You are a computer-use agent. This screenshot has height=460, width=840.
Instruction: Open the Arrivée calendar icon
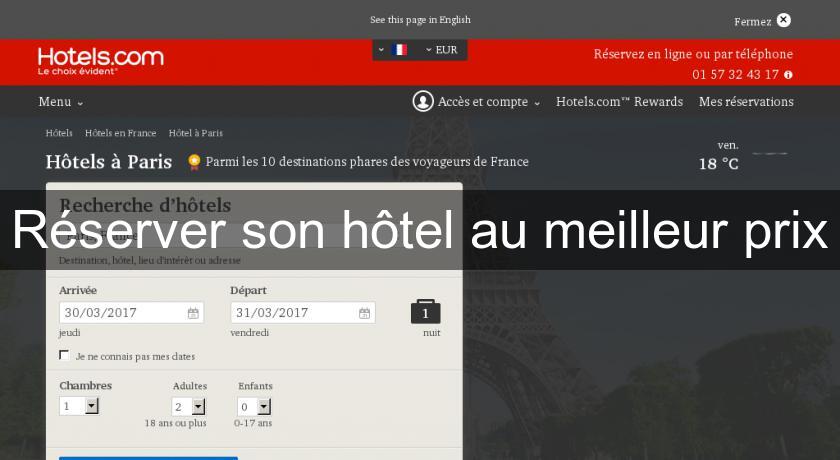(x=193, y=313)
